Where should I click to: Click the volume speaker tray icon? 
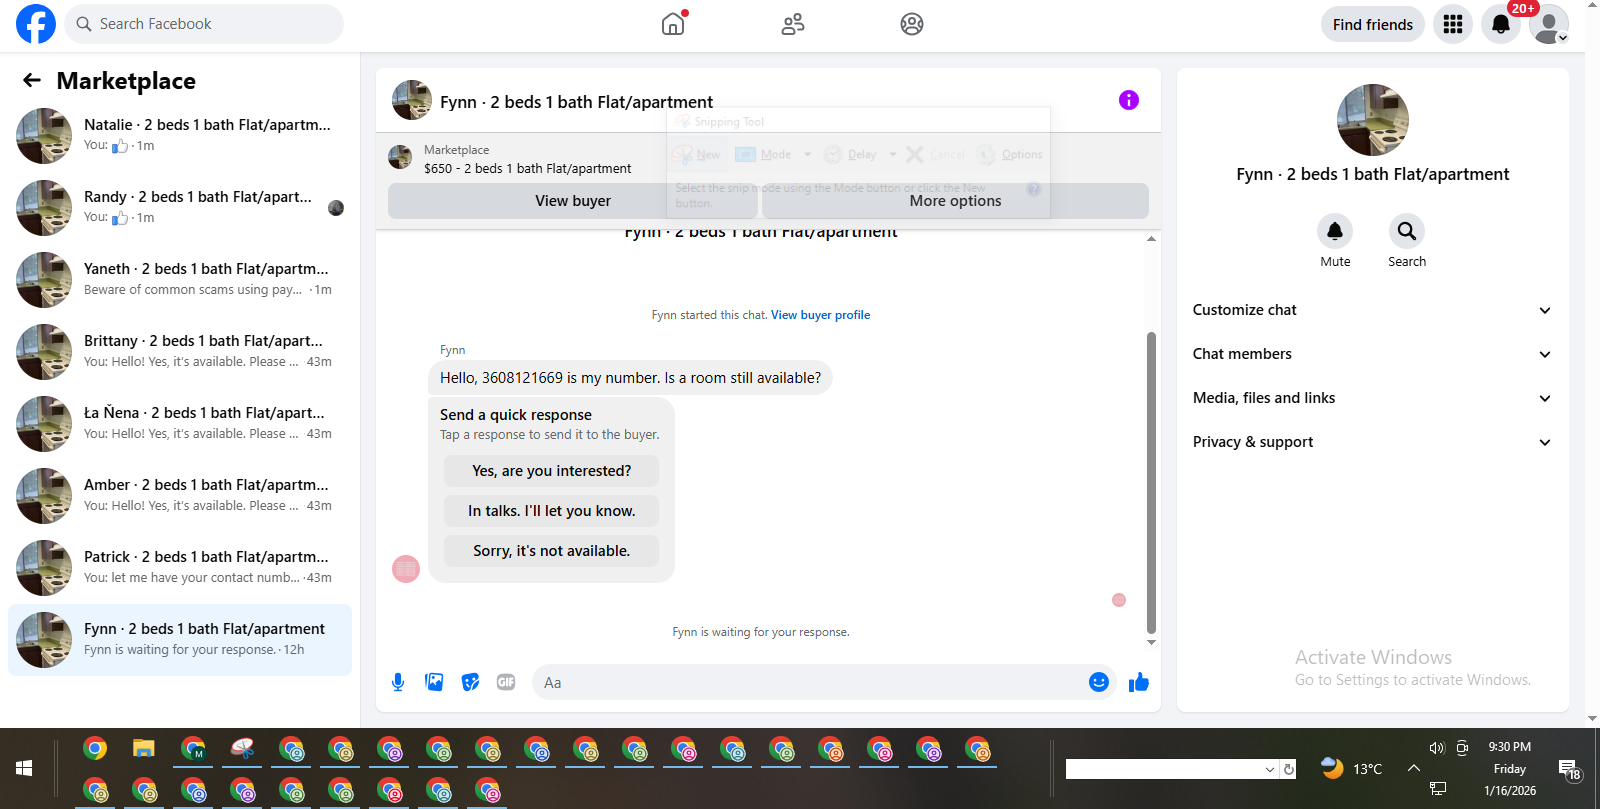[x=1437, y=748]
